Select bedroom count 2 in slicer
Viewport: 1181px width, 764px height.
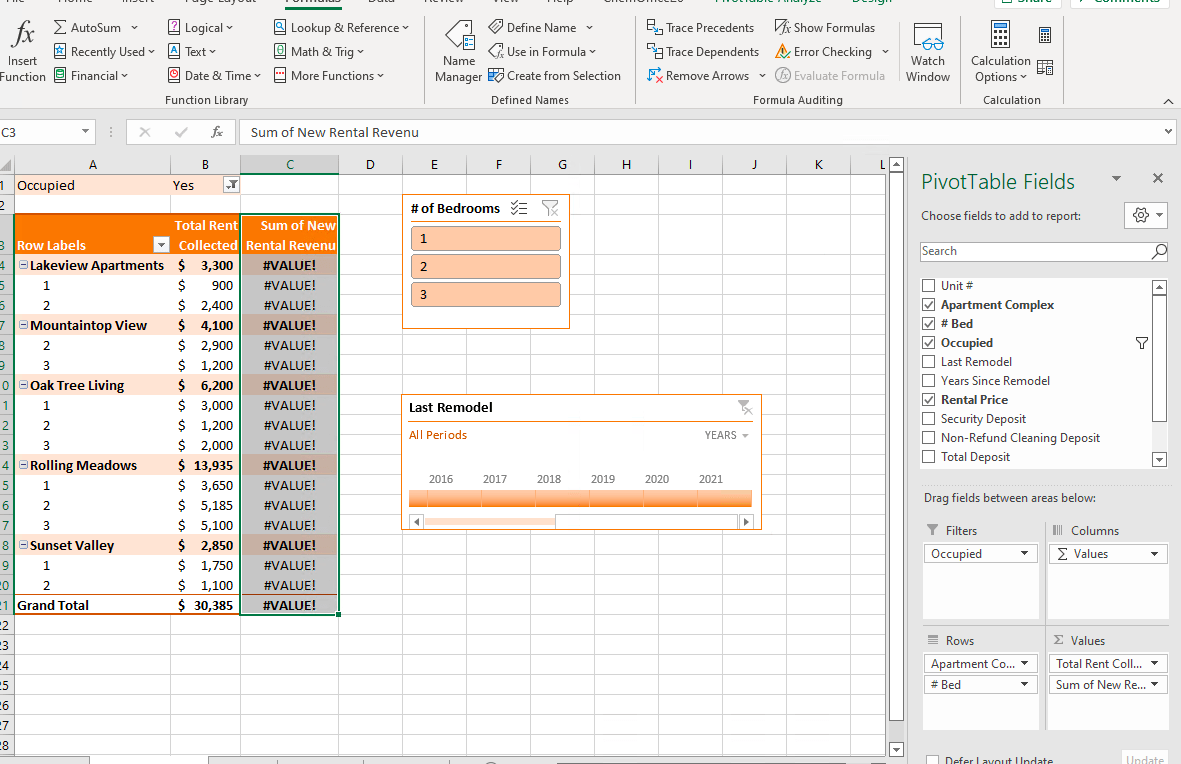point(486,267)
